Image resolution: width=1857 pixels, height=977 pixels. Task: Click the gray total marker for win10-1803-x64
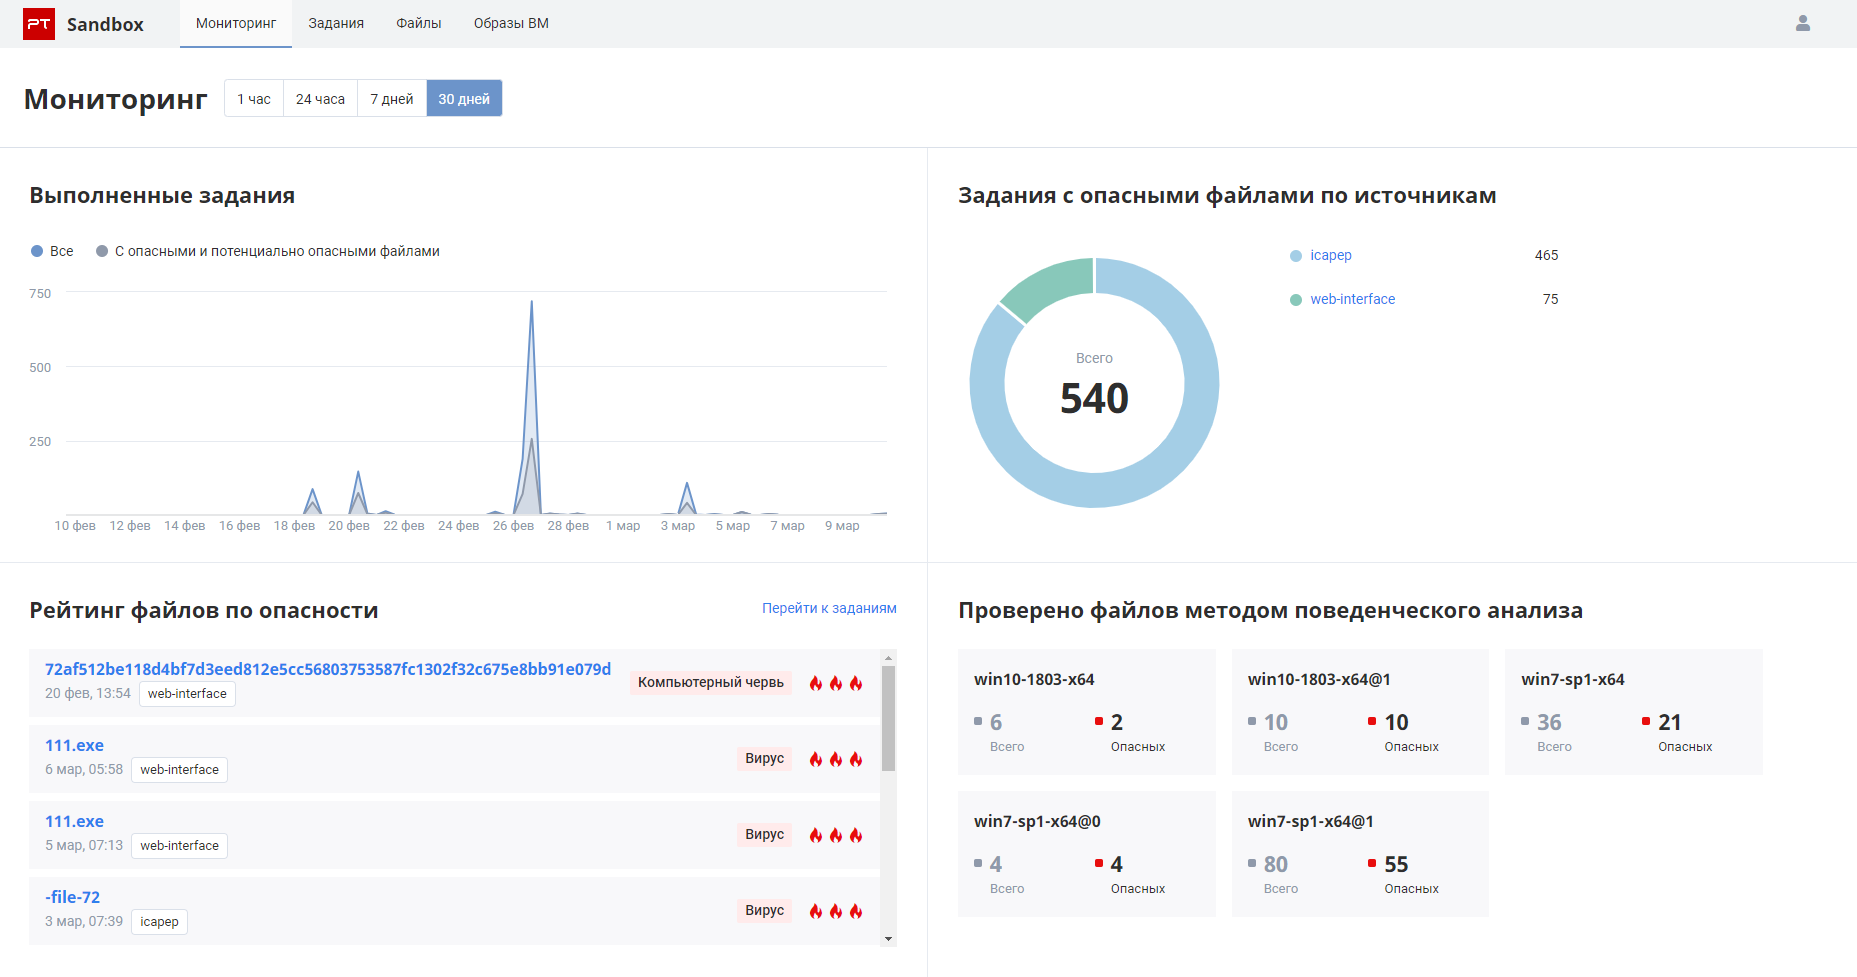[x=978, y=721]
